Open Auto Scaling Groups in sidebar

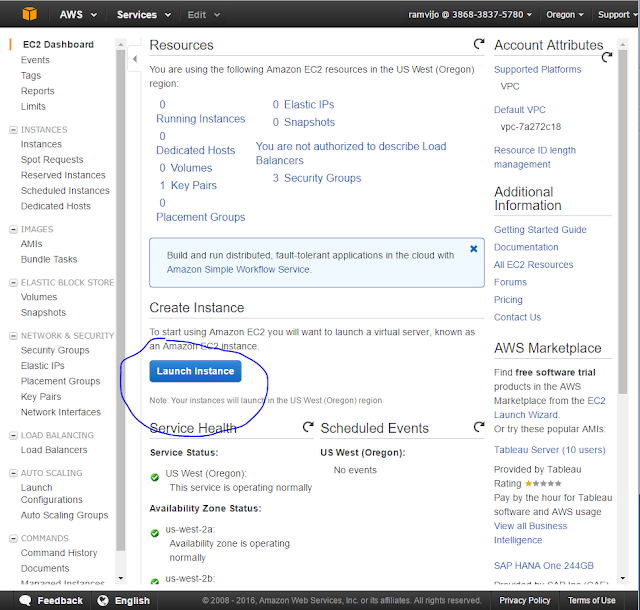click(64, 515)
